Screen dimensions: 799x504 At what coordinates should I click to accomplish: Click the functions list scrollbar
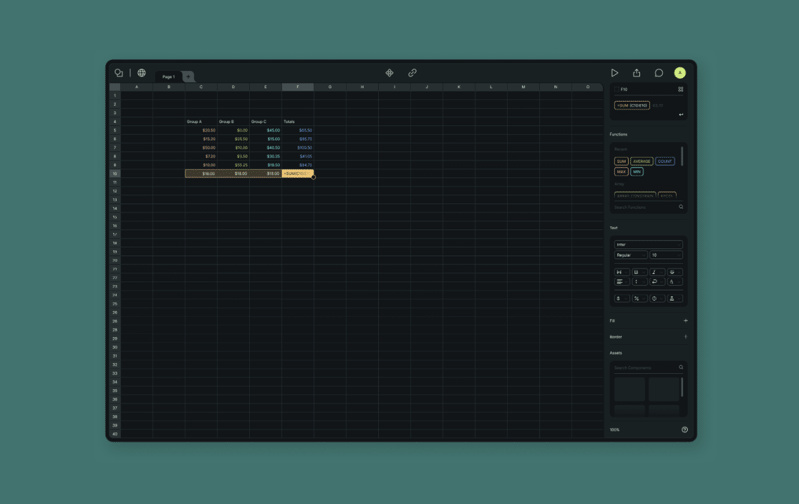tap(682, 156)
